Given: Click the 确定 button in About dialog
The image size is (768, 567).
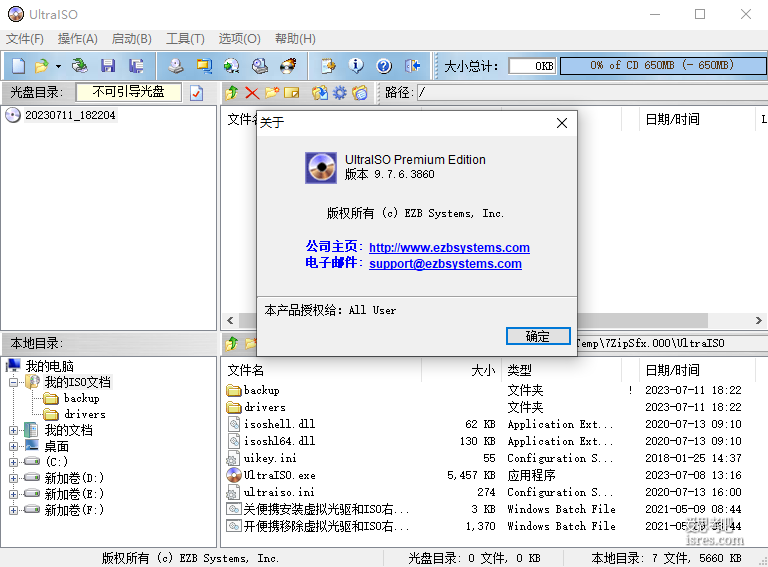Looking at the screenshot, I should 538,336.
